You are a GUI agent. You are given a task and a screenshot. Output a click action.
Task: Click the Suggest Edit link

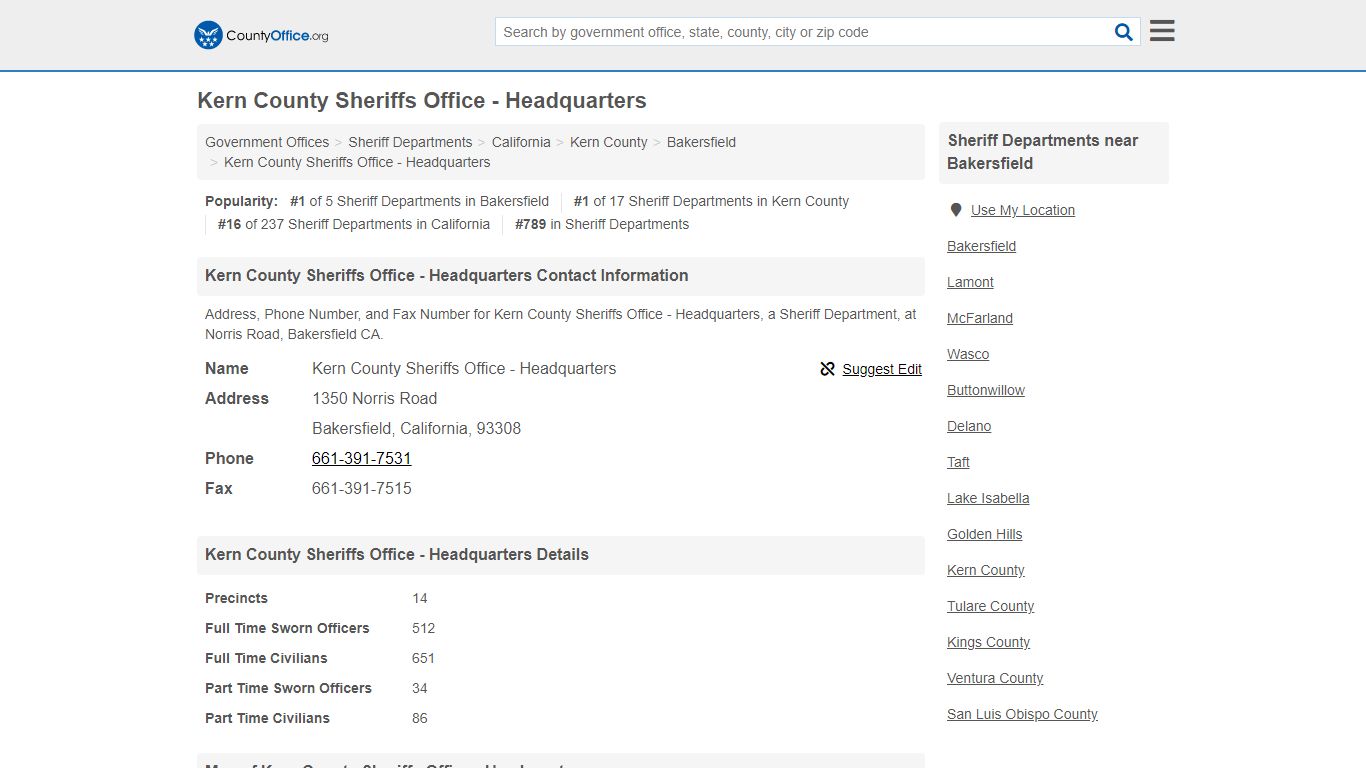pos(882,369)
